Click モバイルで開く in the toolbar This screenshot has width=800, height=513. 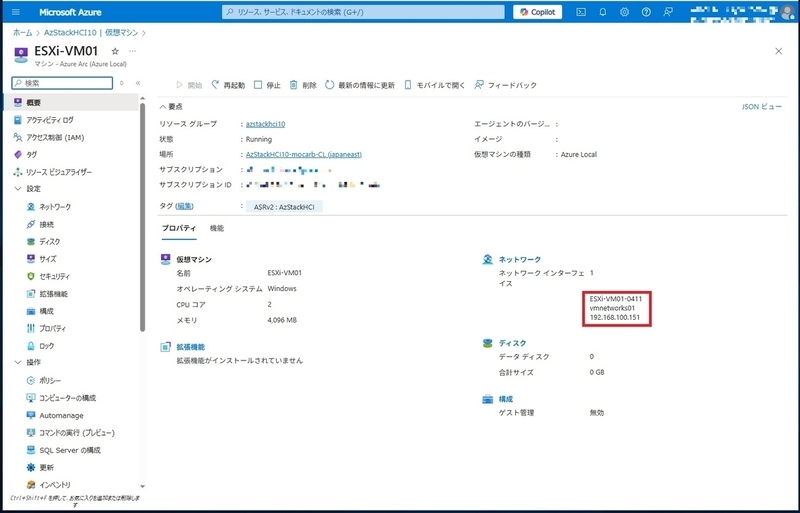(x=435, y=85)
